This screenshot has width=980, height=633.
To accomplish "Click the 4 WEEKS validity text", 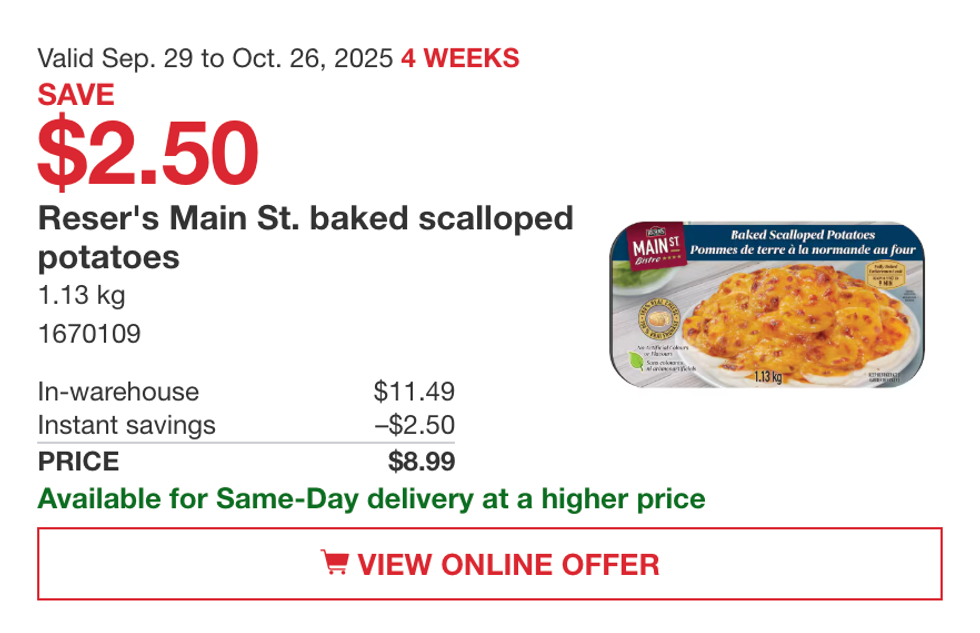I will pos(458,59).
